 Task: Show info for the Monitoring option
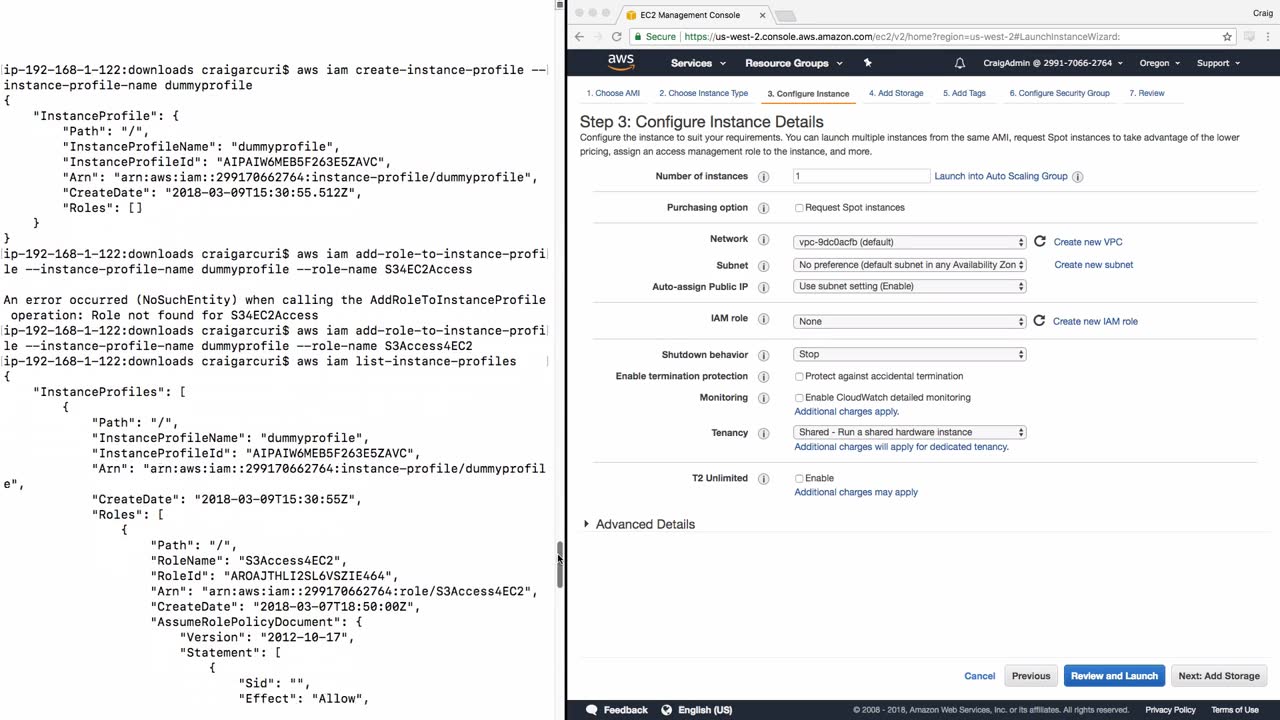(x=763, y=398)
